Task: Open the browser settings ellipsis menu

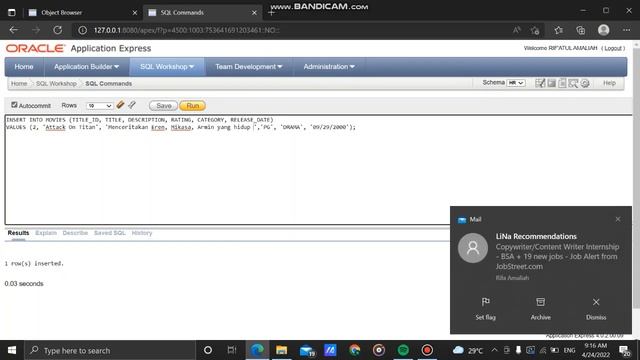Action: [626, 30]
